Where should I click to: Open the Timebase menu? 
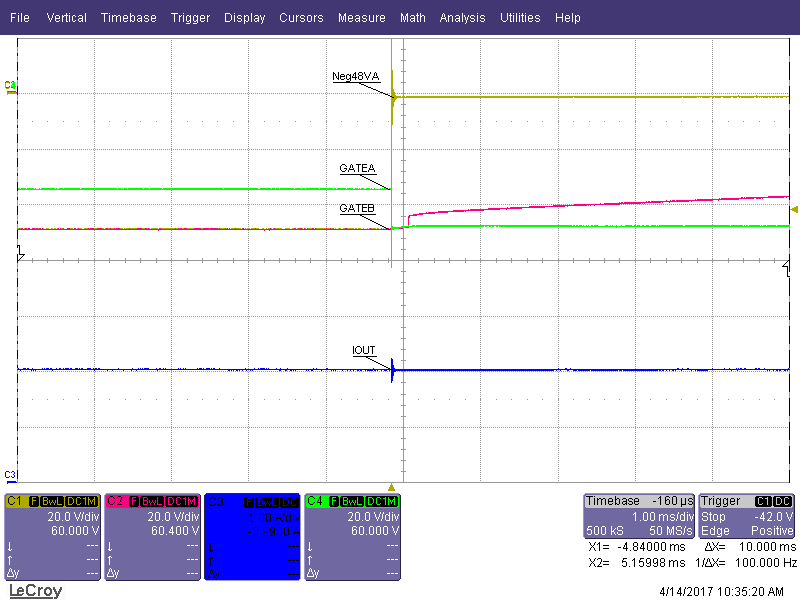(128, 18)
